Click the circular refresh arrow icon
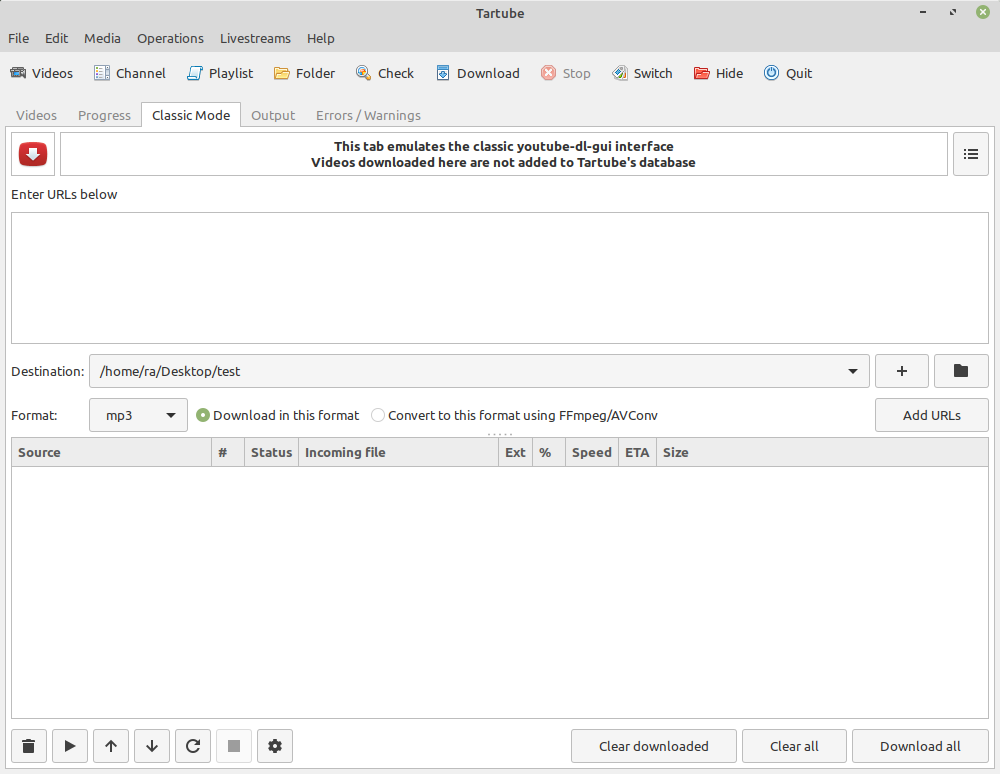 click(193, 746)
